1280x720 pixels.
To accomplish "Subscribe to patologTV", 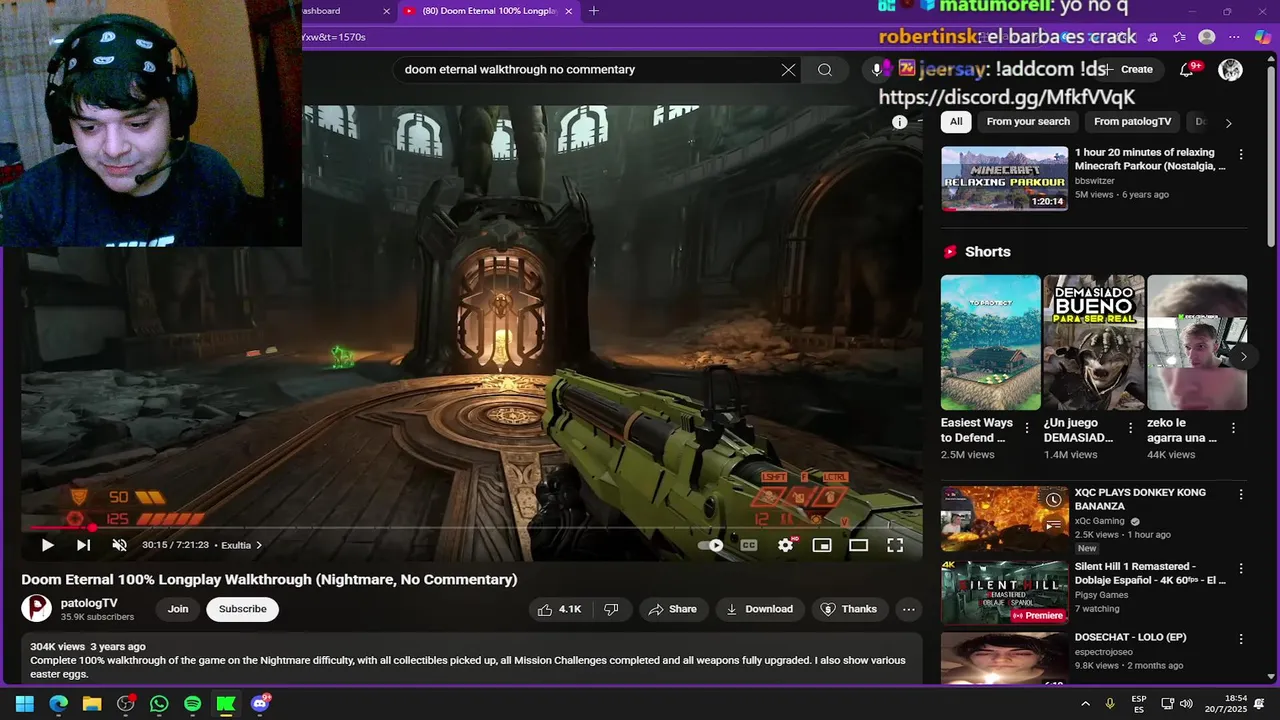I will [243, 609].
